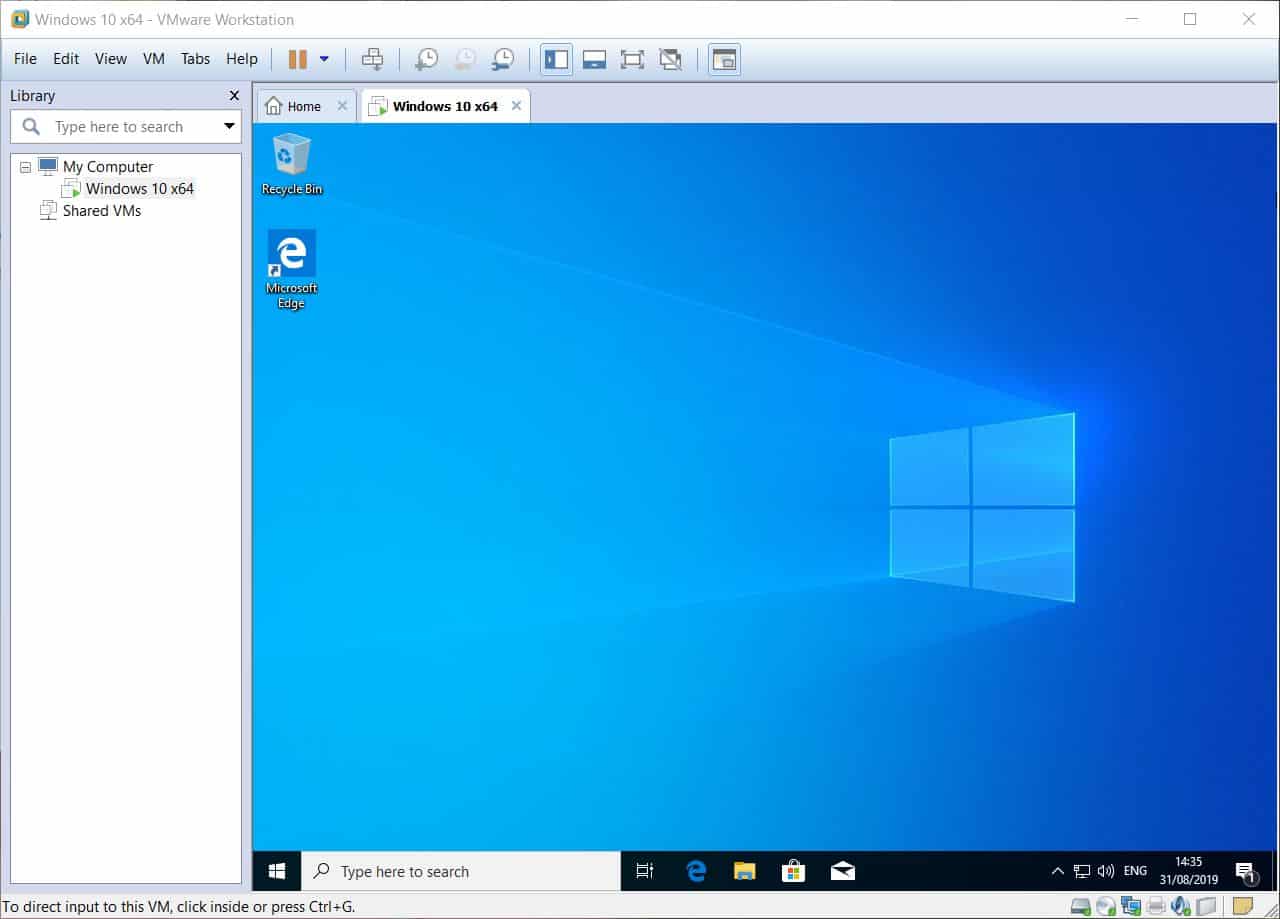Click the network adapter status icon
Image resolution: width=1280 pixels, height=919 pixels.
pos(1131,906)
